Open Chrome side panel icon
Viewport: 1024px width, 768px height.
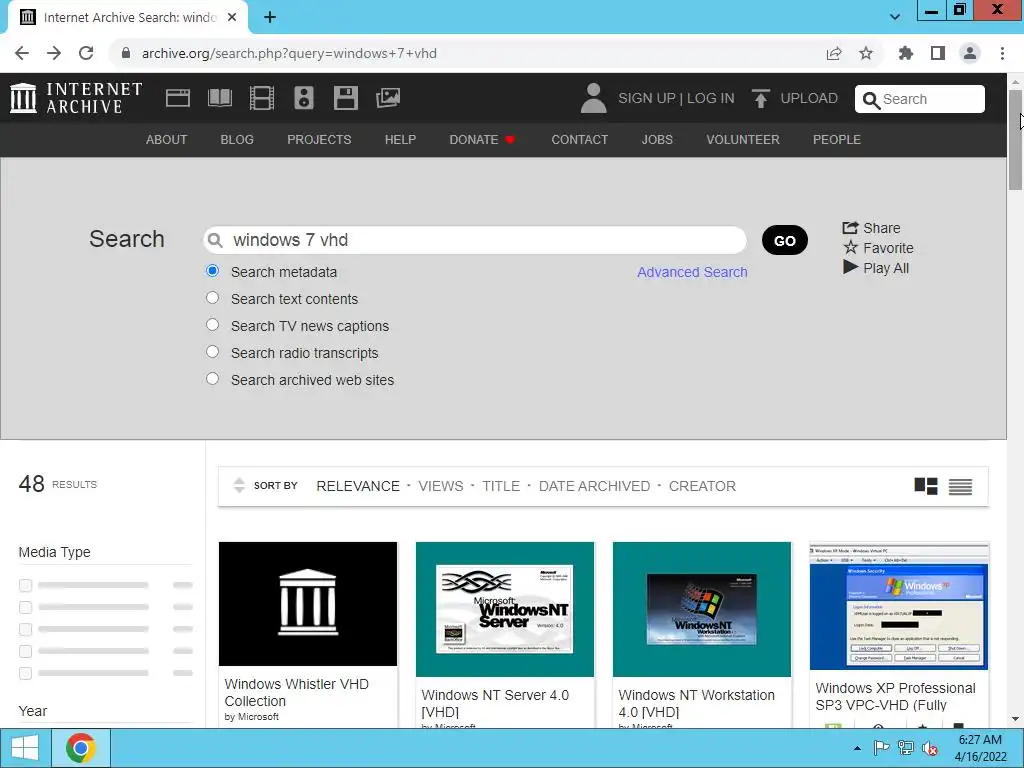938,53
